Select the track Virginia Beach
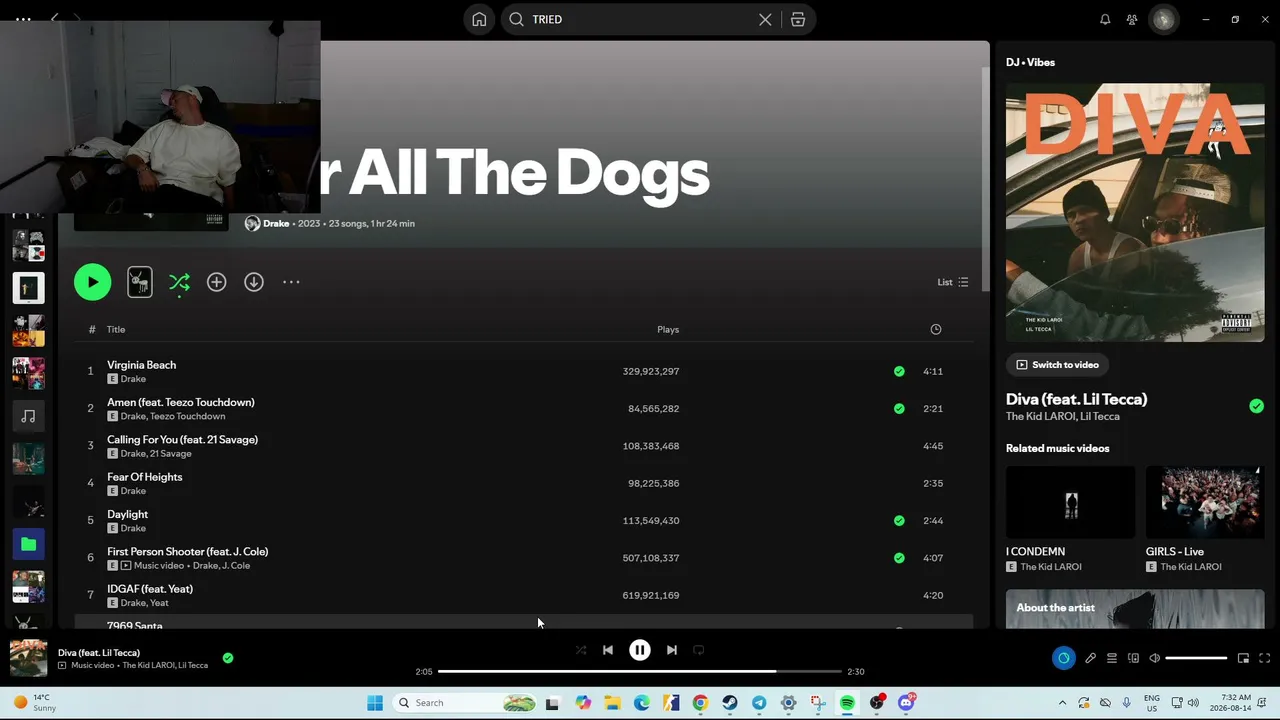The width and height of the screenshot is (1280, 720). tap(141, 365)
